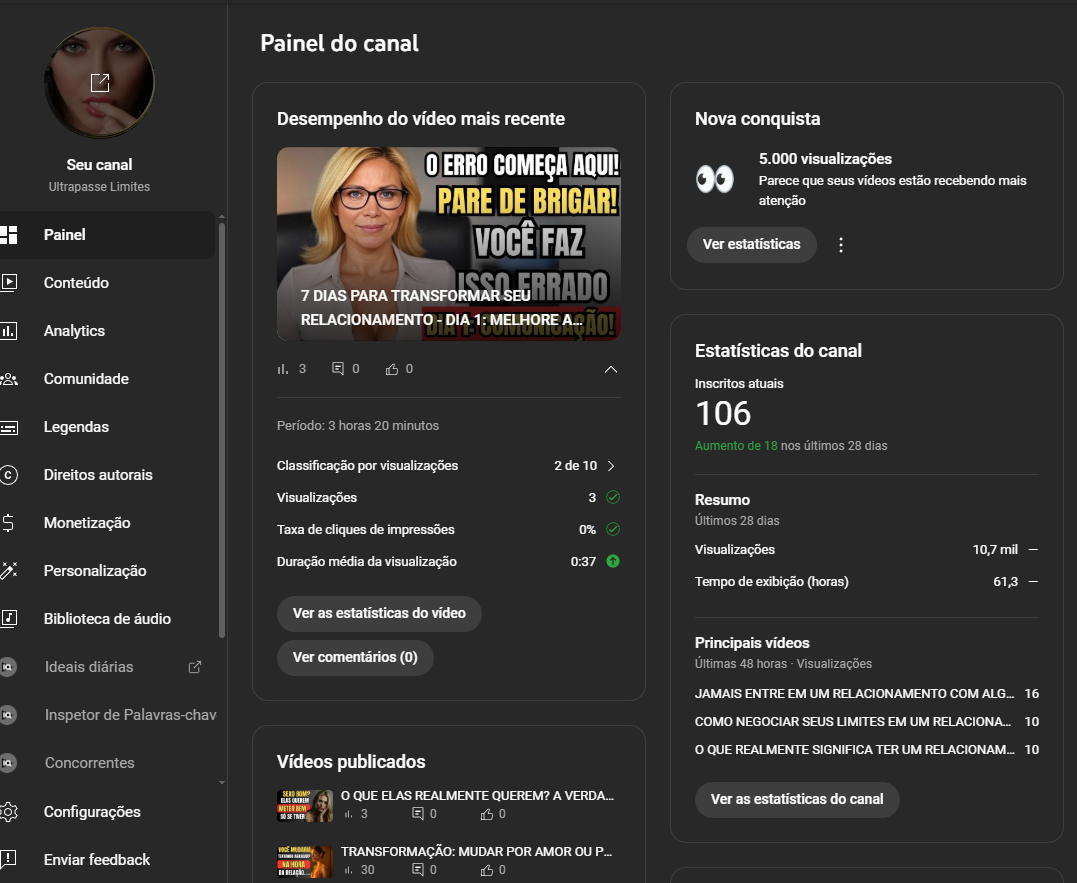The width and height of the screenshot is (1077, 883).
Task: Click the Conteúdo play-box sidebar icon
Action: (x=8, y=282)
